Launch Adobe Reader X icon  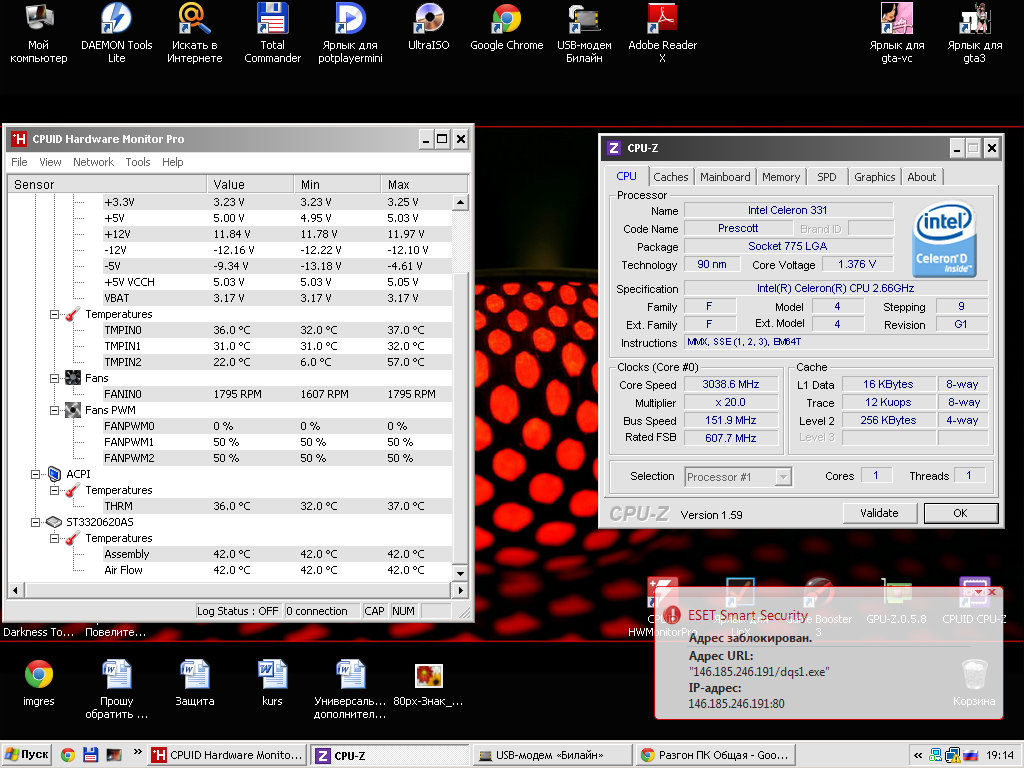click(x=662, y=20)
